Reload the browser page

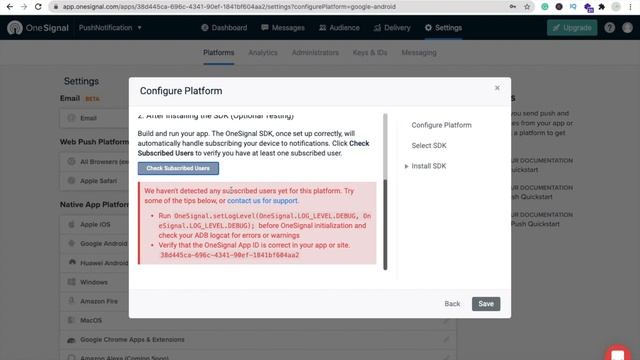coord(38,7)
